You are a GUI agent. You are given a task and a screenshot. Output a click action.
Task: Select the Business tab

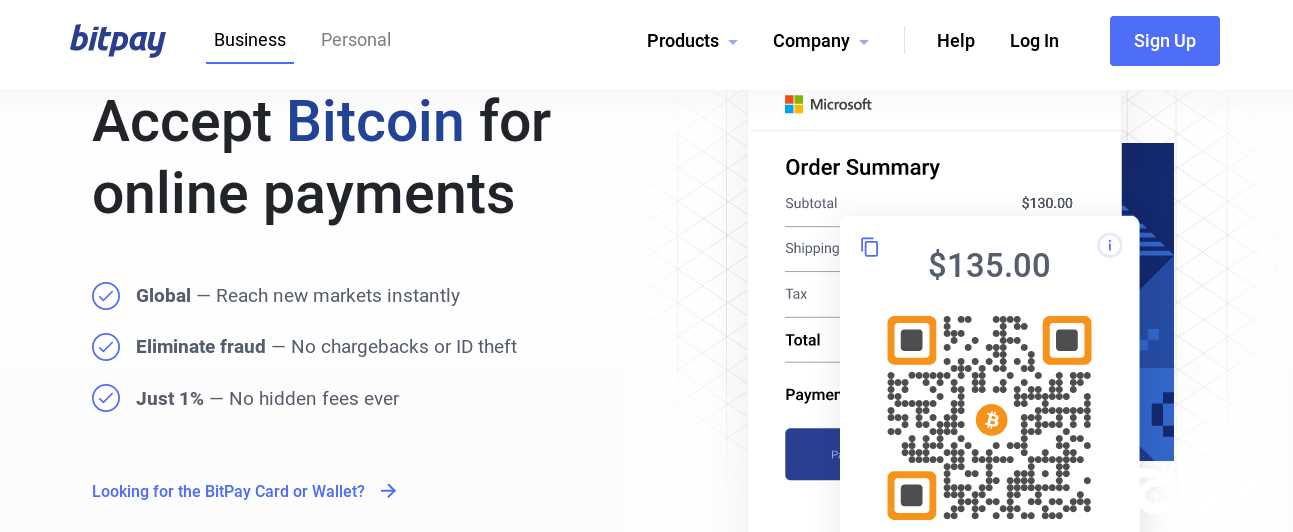coord(250,40)
